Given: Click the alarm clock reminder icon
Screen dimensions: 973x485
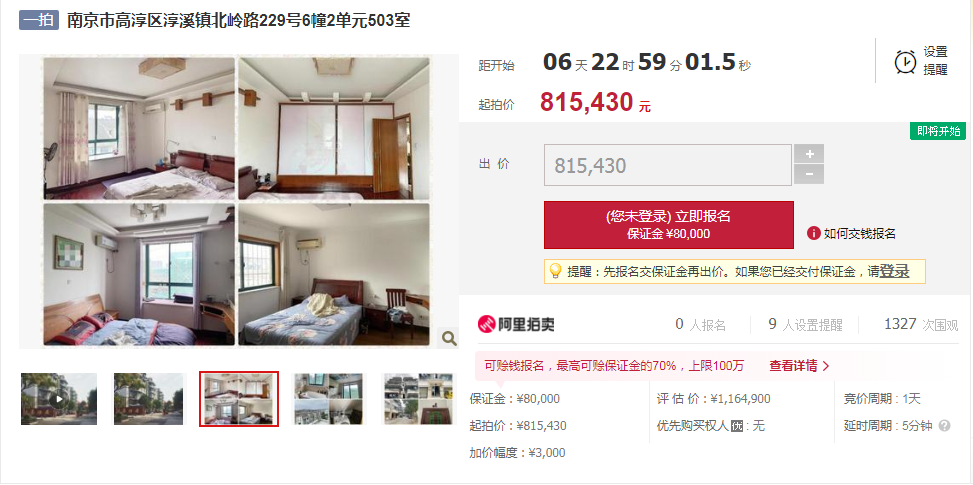Looking at the screenshot, I should pos(905,62).
